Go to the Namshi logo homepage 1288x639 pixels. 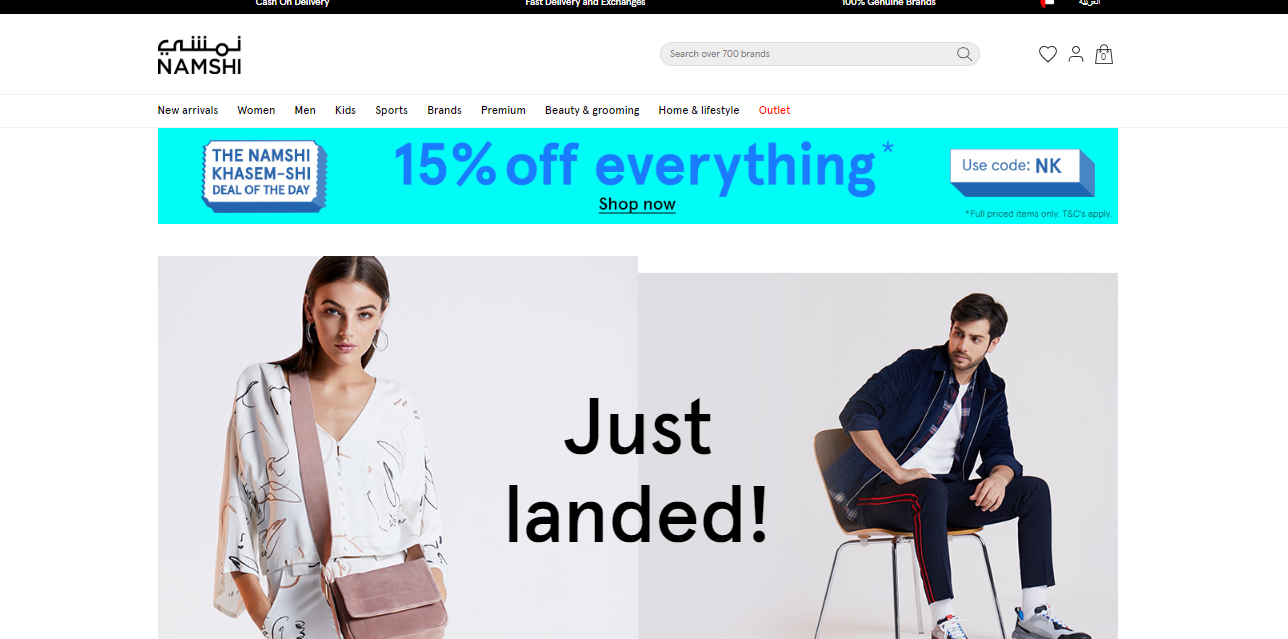coord(199,56)
